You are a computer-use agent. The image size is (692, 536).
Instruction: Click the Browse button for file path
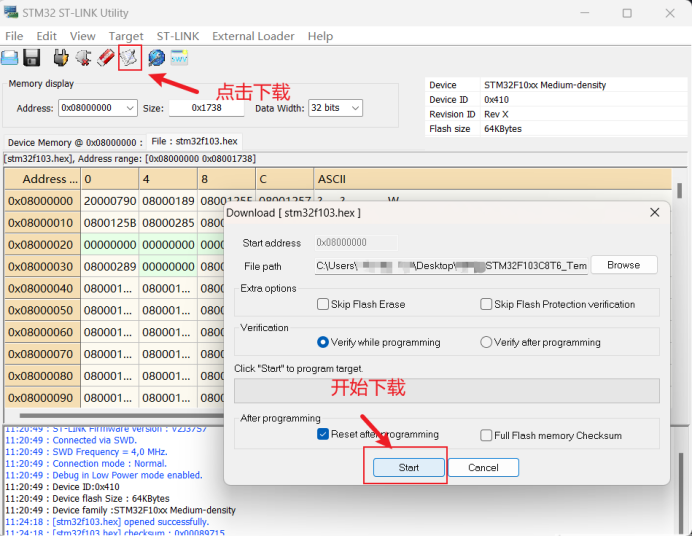[623, 265]
